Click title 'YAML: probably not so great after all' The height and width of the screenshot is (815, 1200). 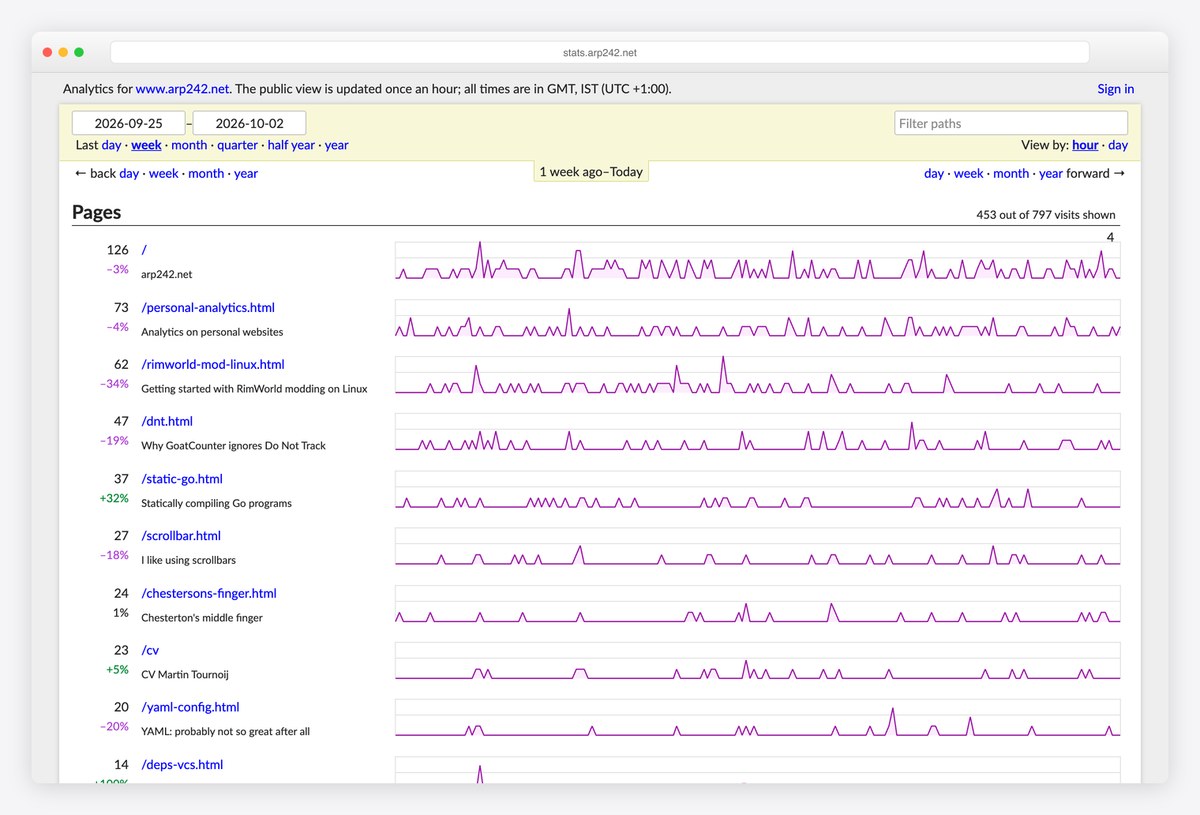[225, 732]
